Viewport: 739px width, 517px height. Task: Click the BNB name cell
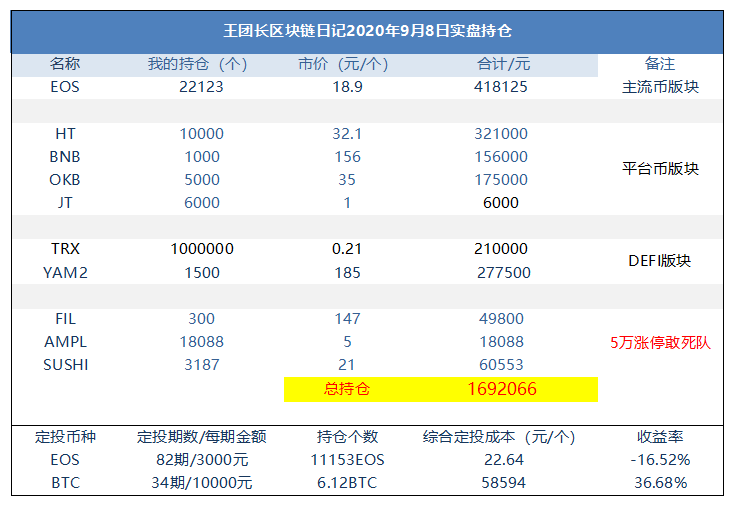[x=65, y=157]
